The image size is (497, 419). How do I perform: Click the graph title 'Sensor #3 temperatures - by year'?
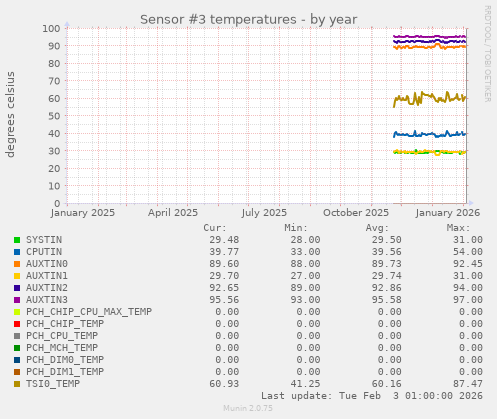[x=248, y=19]
